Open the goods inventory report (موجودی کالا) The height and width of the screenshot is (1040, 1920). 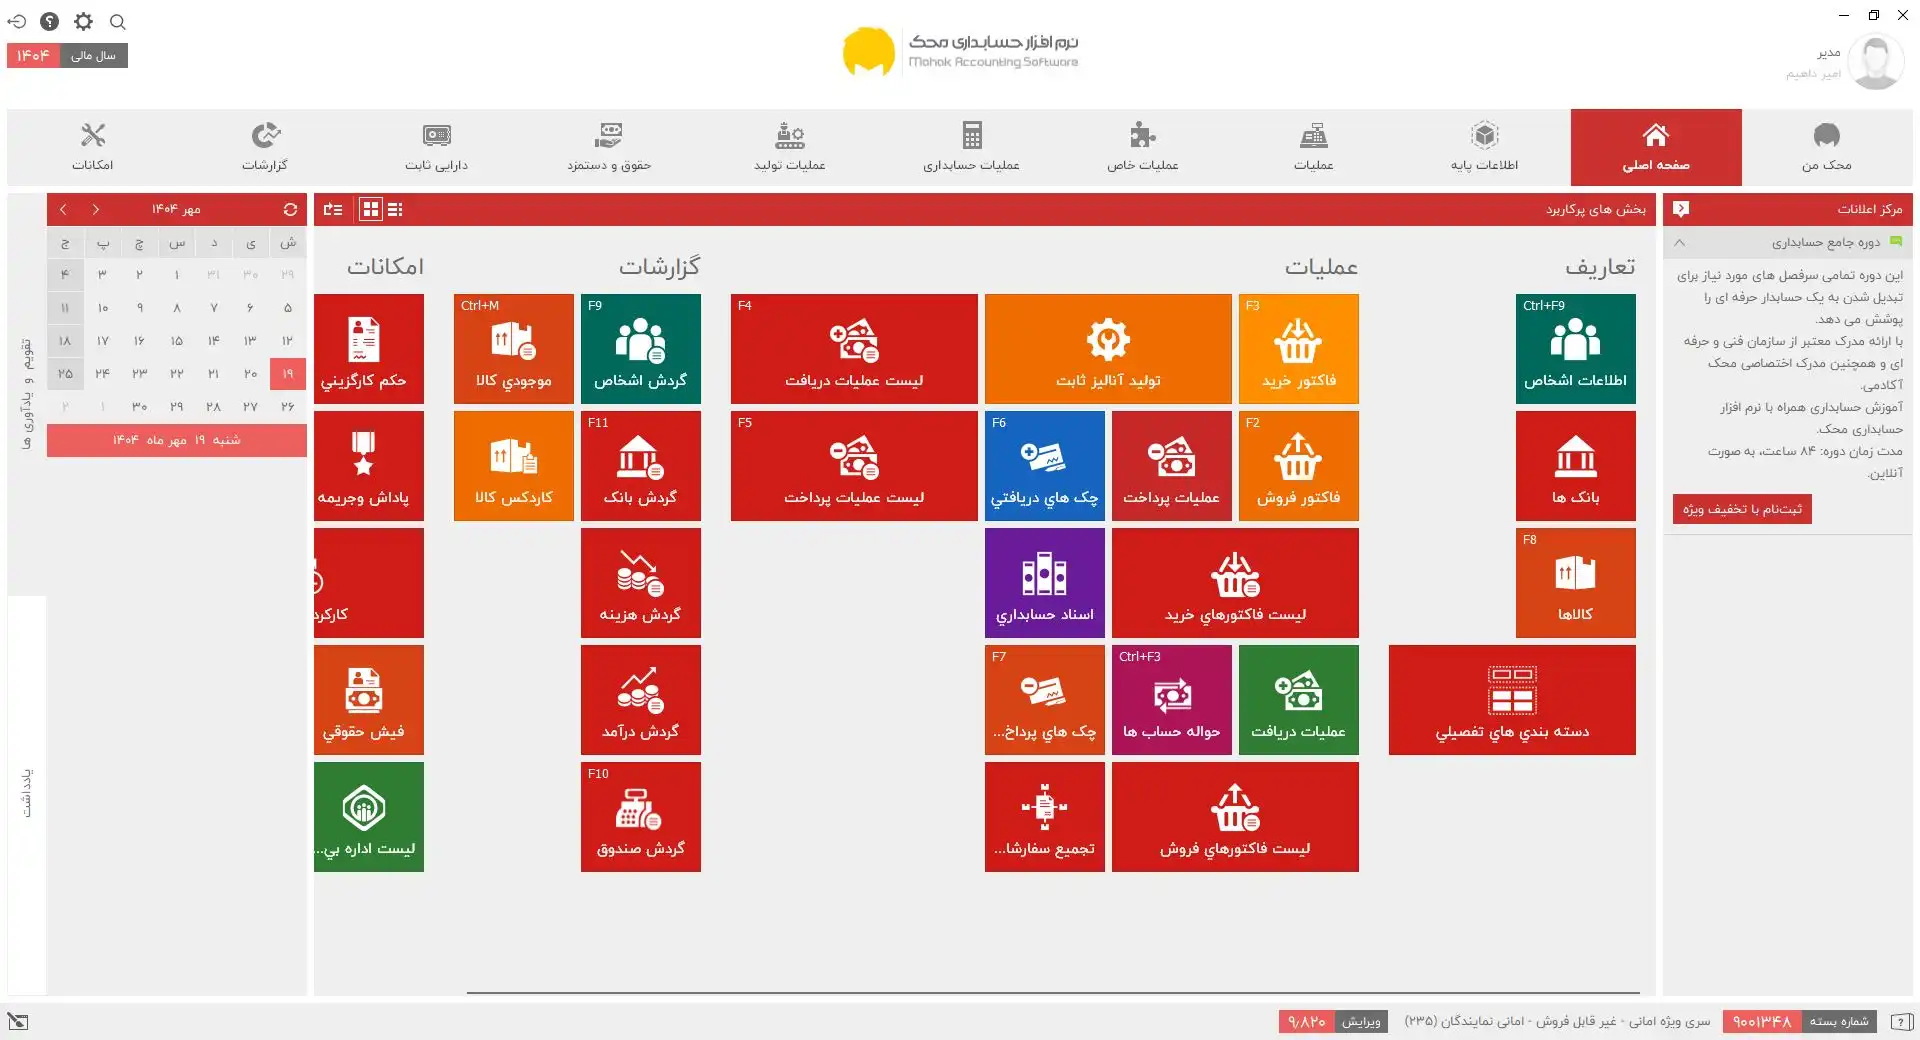[x=513, y=349]
